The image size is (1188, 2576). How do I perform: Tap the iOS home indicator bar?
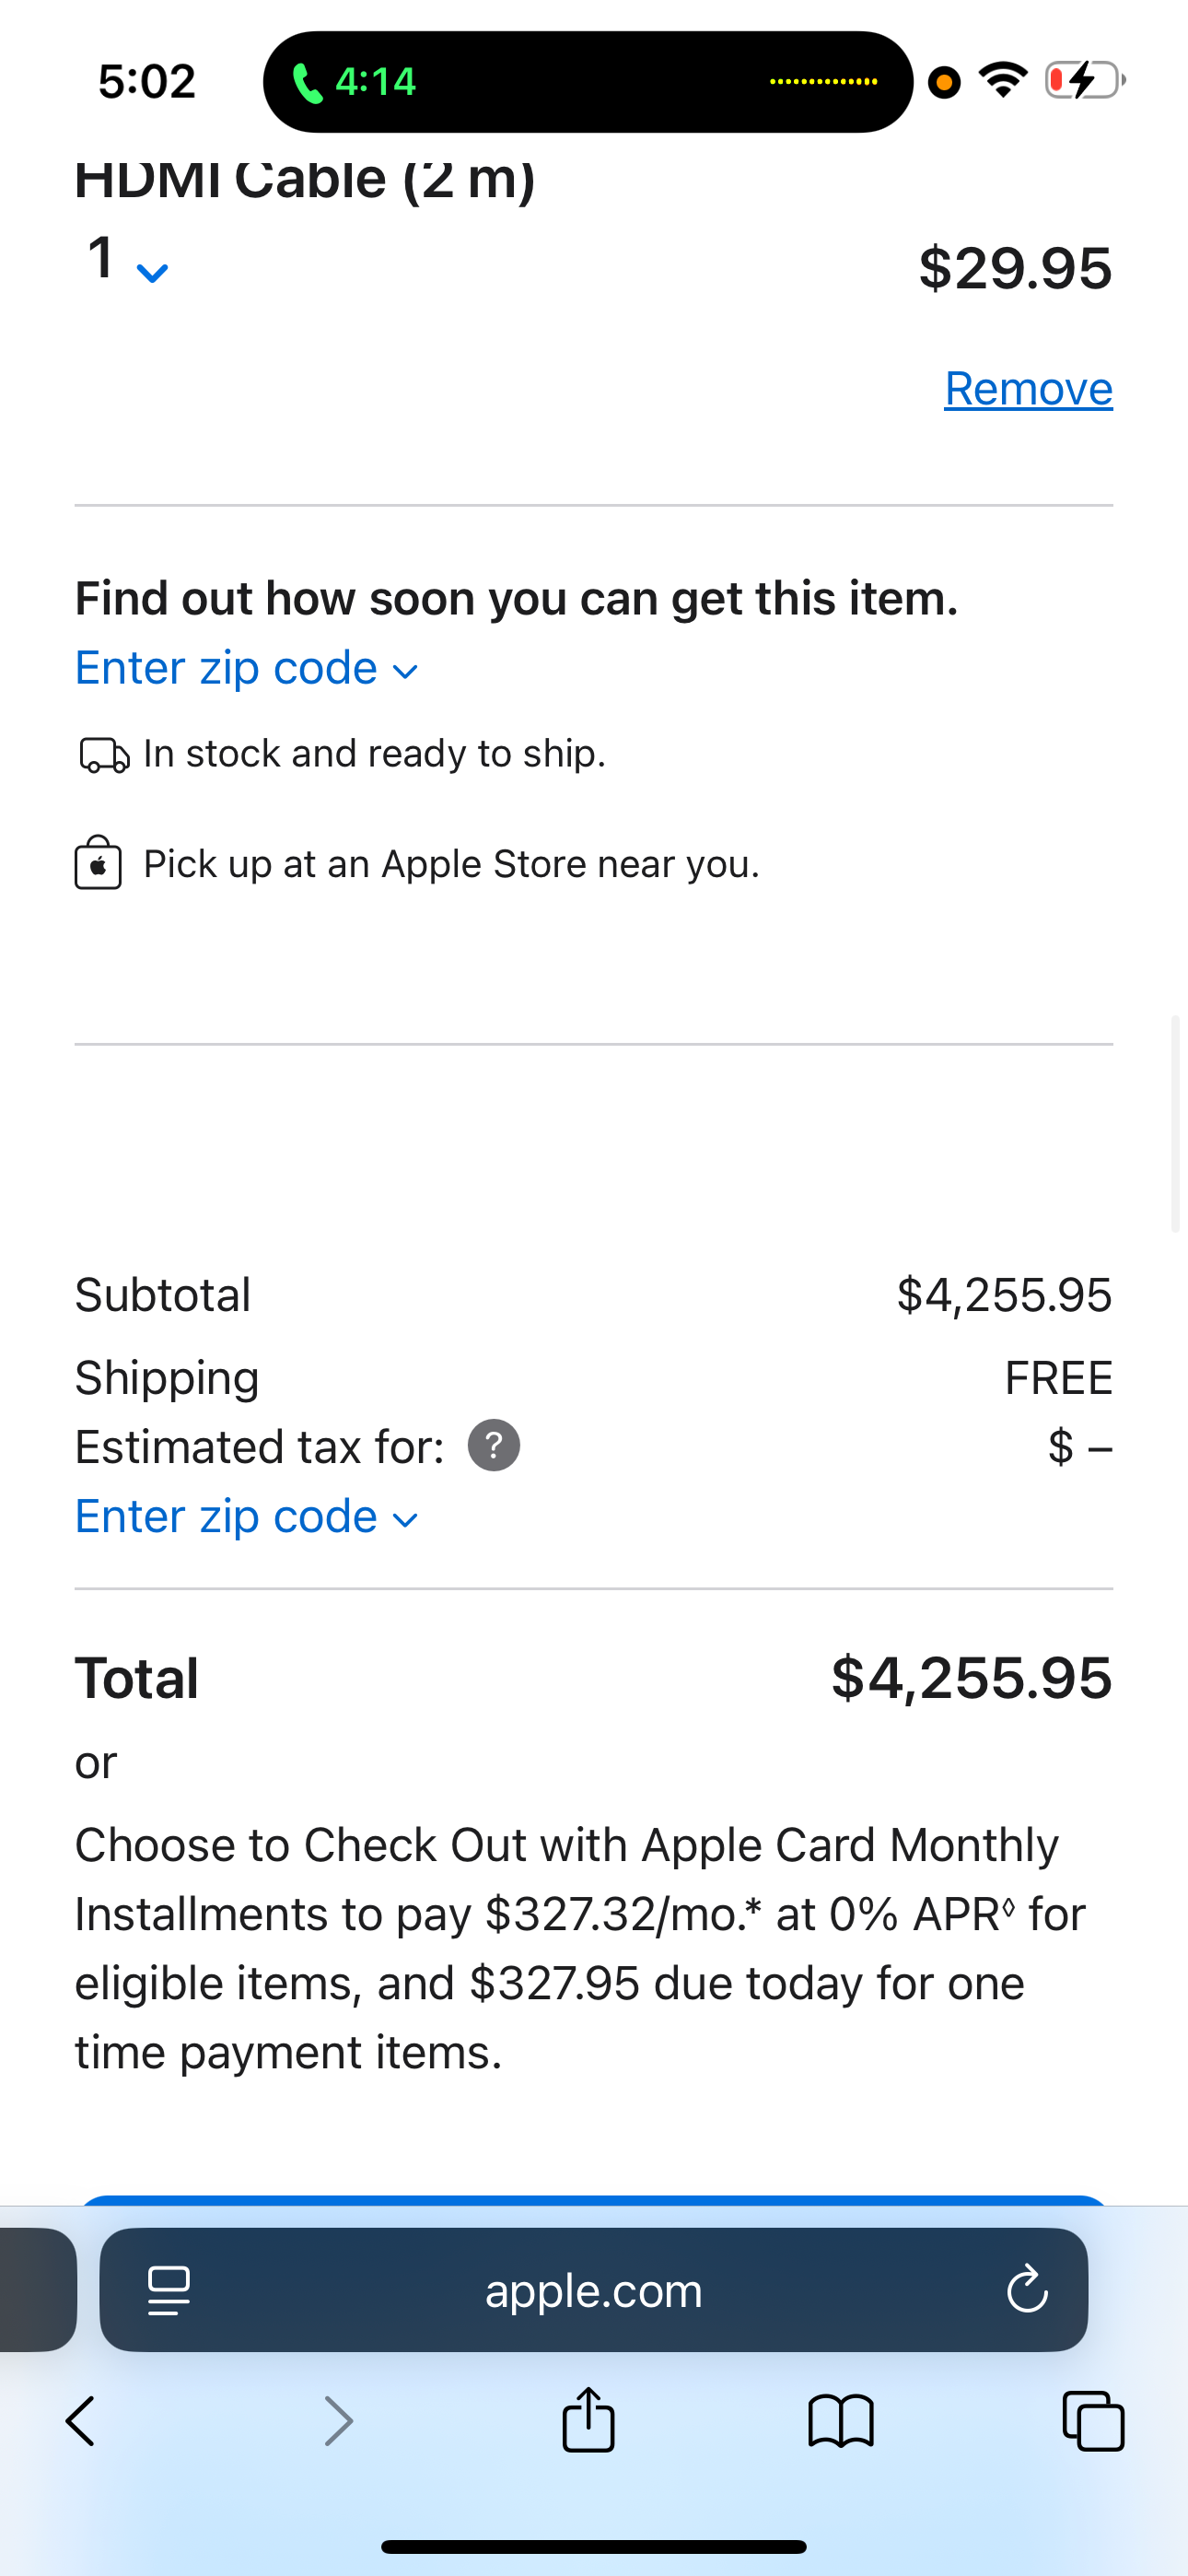(x=593, y=2546)
